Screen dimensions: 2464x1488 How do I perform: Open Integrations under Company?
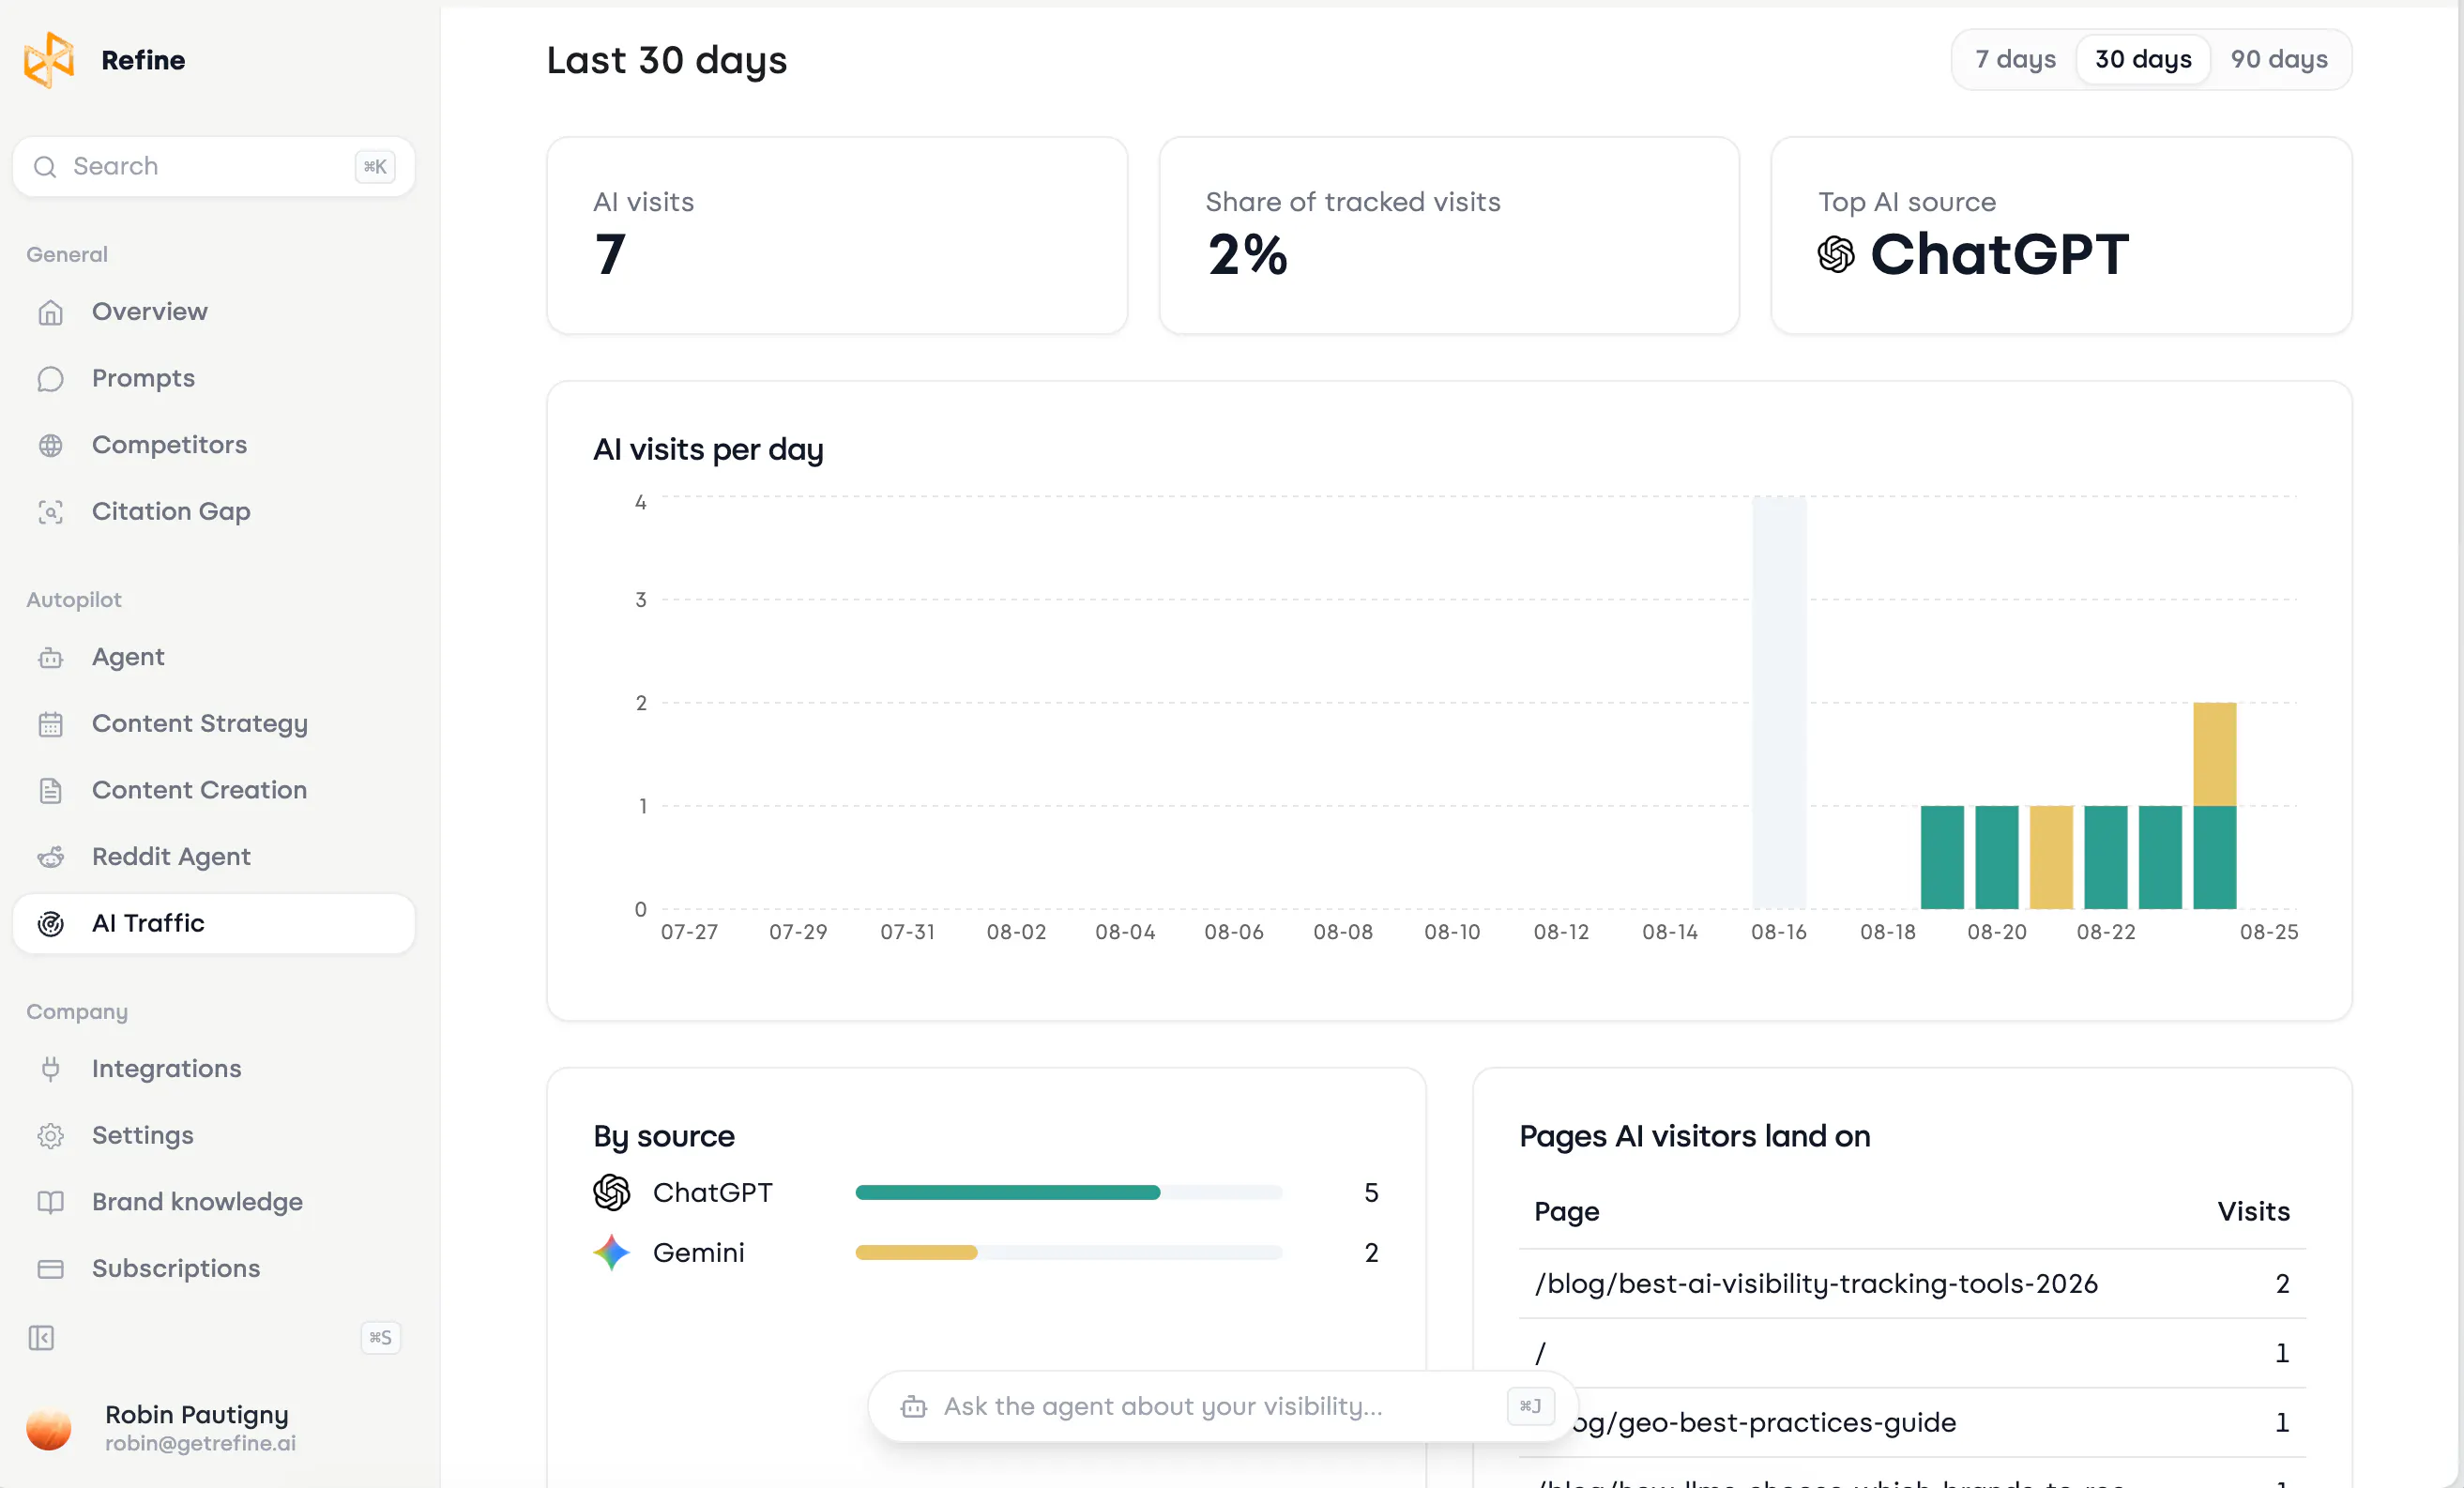214,1069
